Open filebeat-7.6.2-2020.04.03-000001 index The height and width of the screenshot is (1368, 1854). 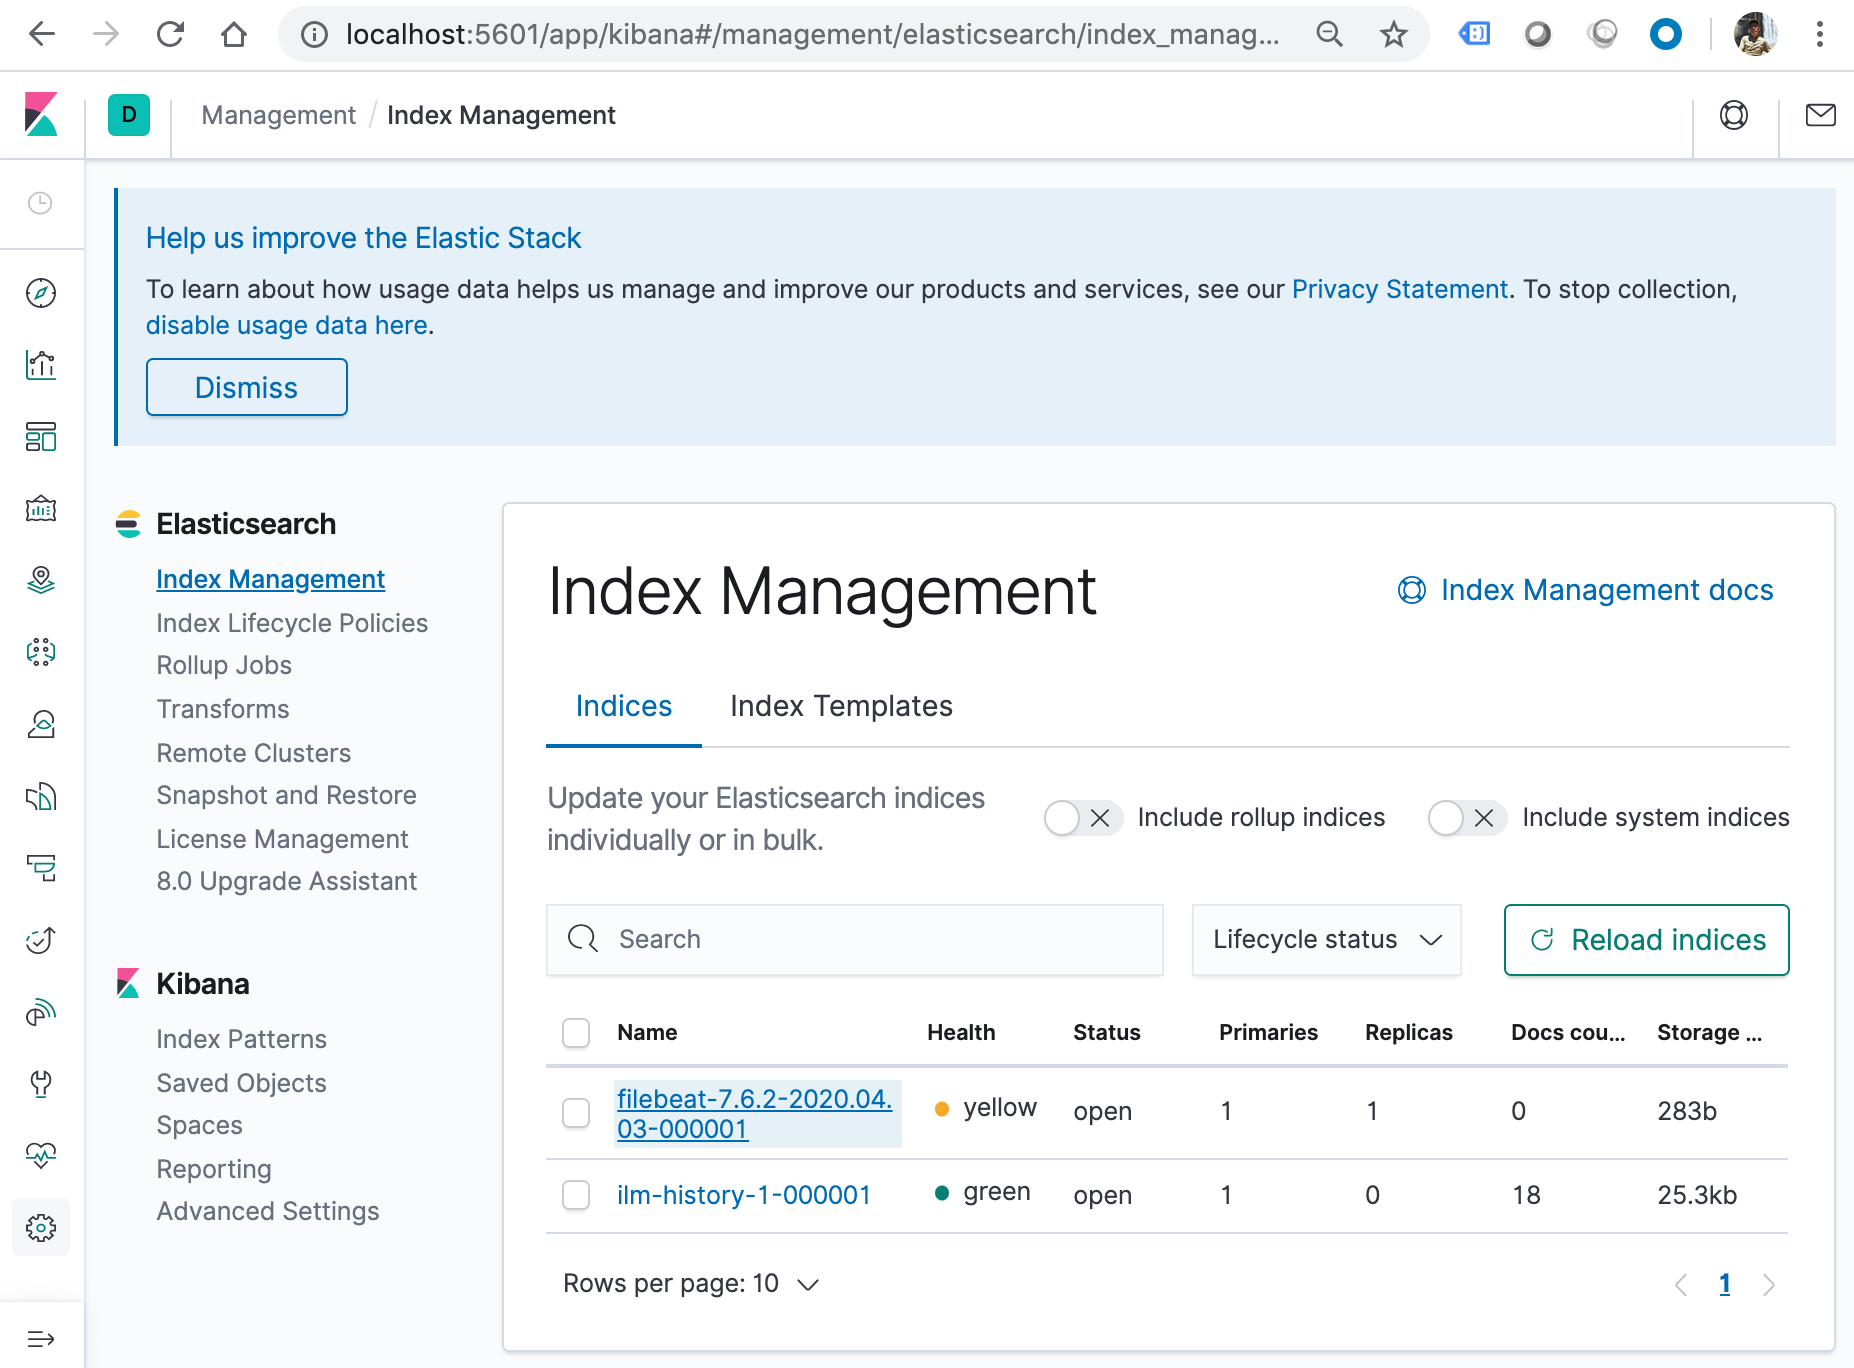[755, 1114]
